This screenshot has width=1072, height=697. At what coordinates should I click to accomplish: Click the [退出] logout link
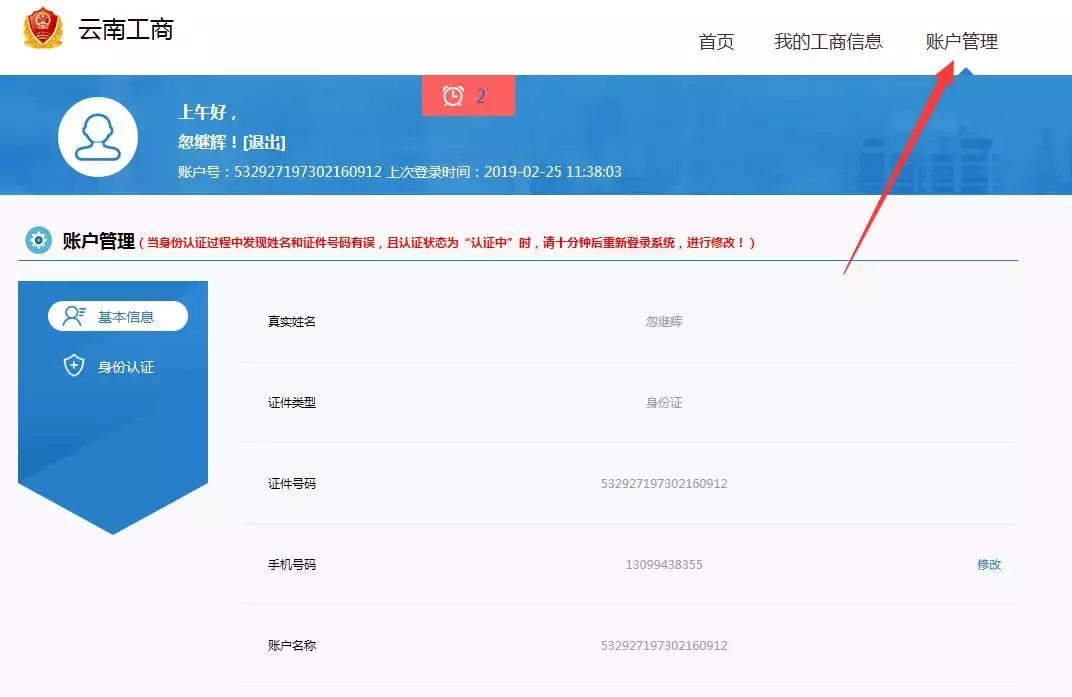click(x=264, y=142)
